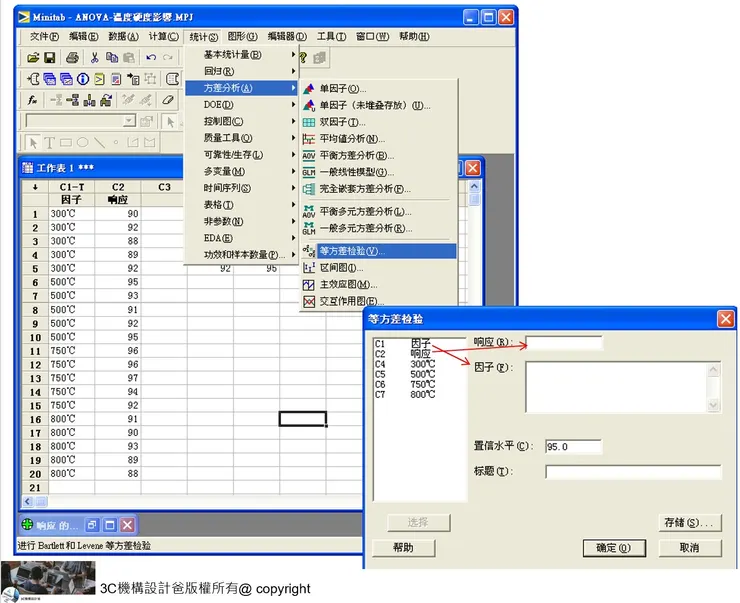The image size is (740, 603).
Task: Choose 主效应图(M)... menu entry
Action: pyautogui.click(x=379, y=285)
